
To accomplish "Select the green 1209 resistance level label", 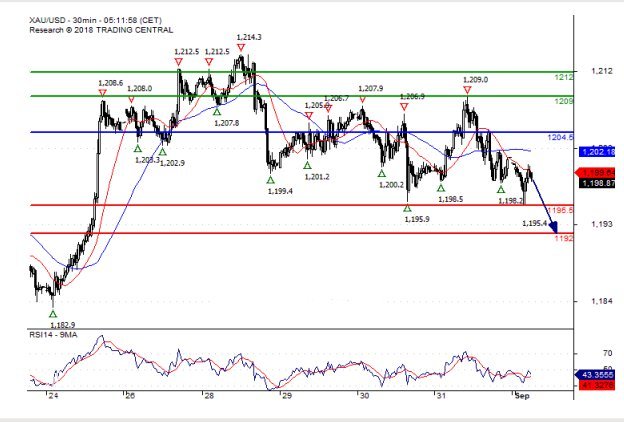I will [564, 101].
